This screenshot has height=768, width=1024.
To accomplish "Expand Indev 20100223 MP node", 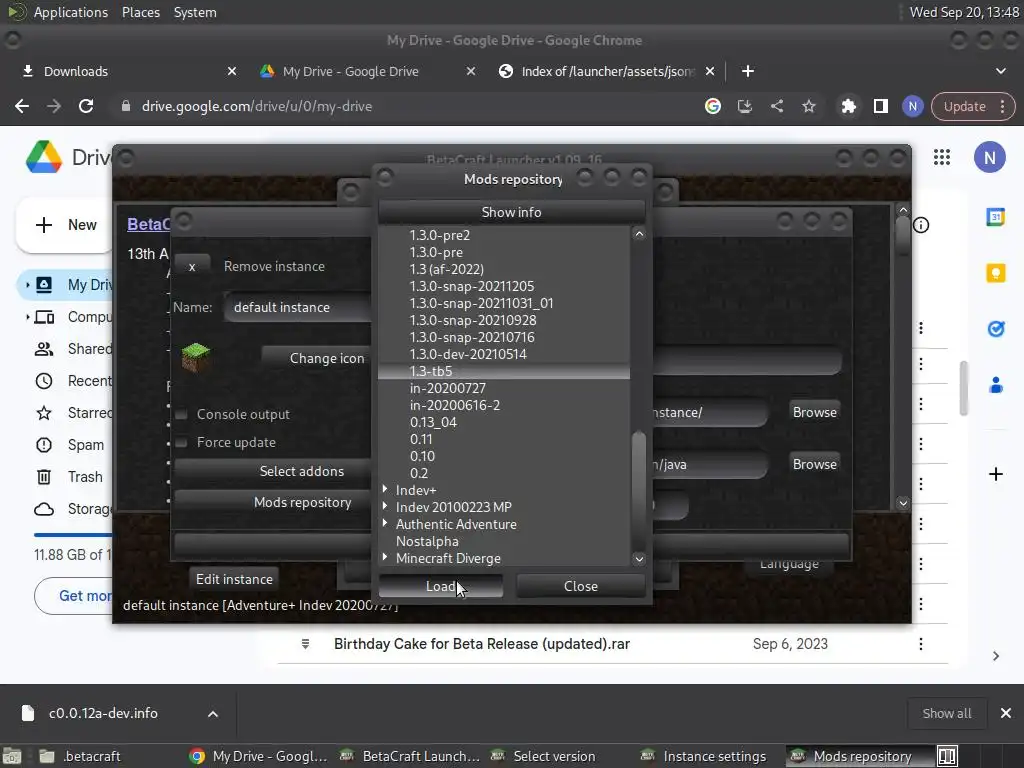I will click(x=385, y=506).
